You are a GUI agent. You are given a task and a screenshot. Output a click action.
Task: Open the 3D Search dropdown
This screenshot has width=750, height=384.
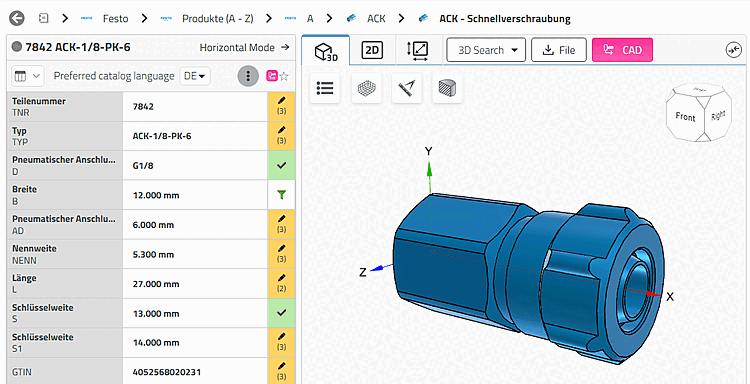click(486, 50)
